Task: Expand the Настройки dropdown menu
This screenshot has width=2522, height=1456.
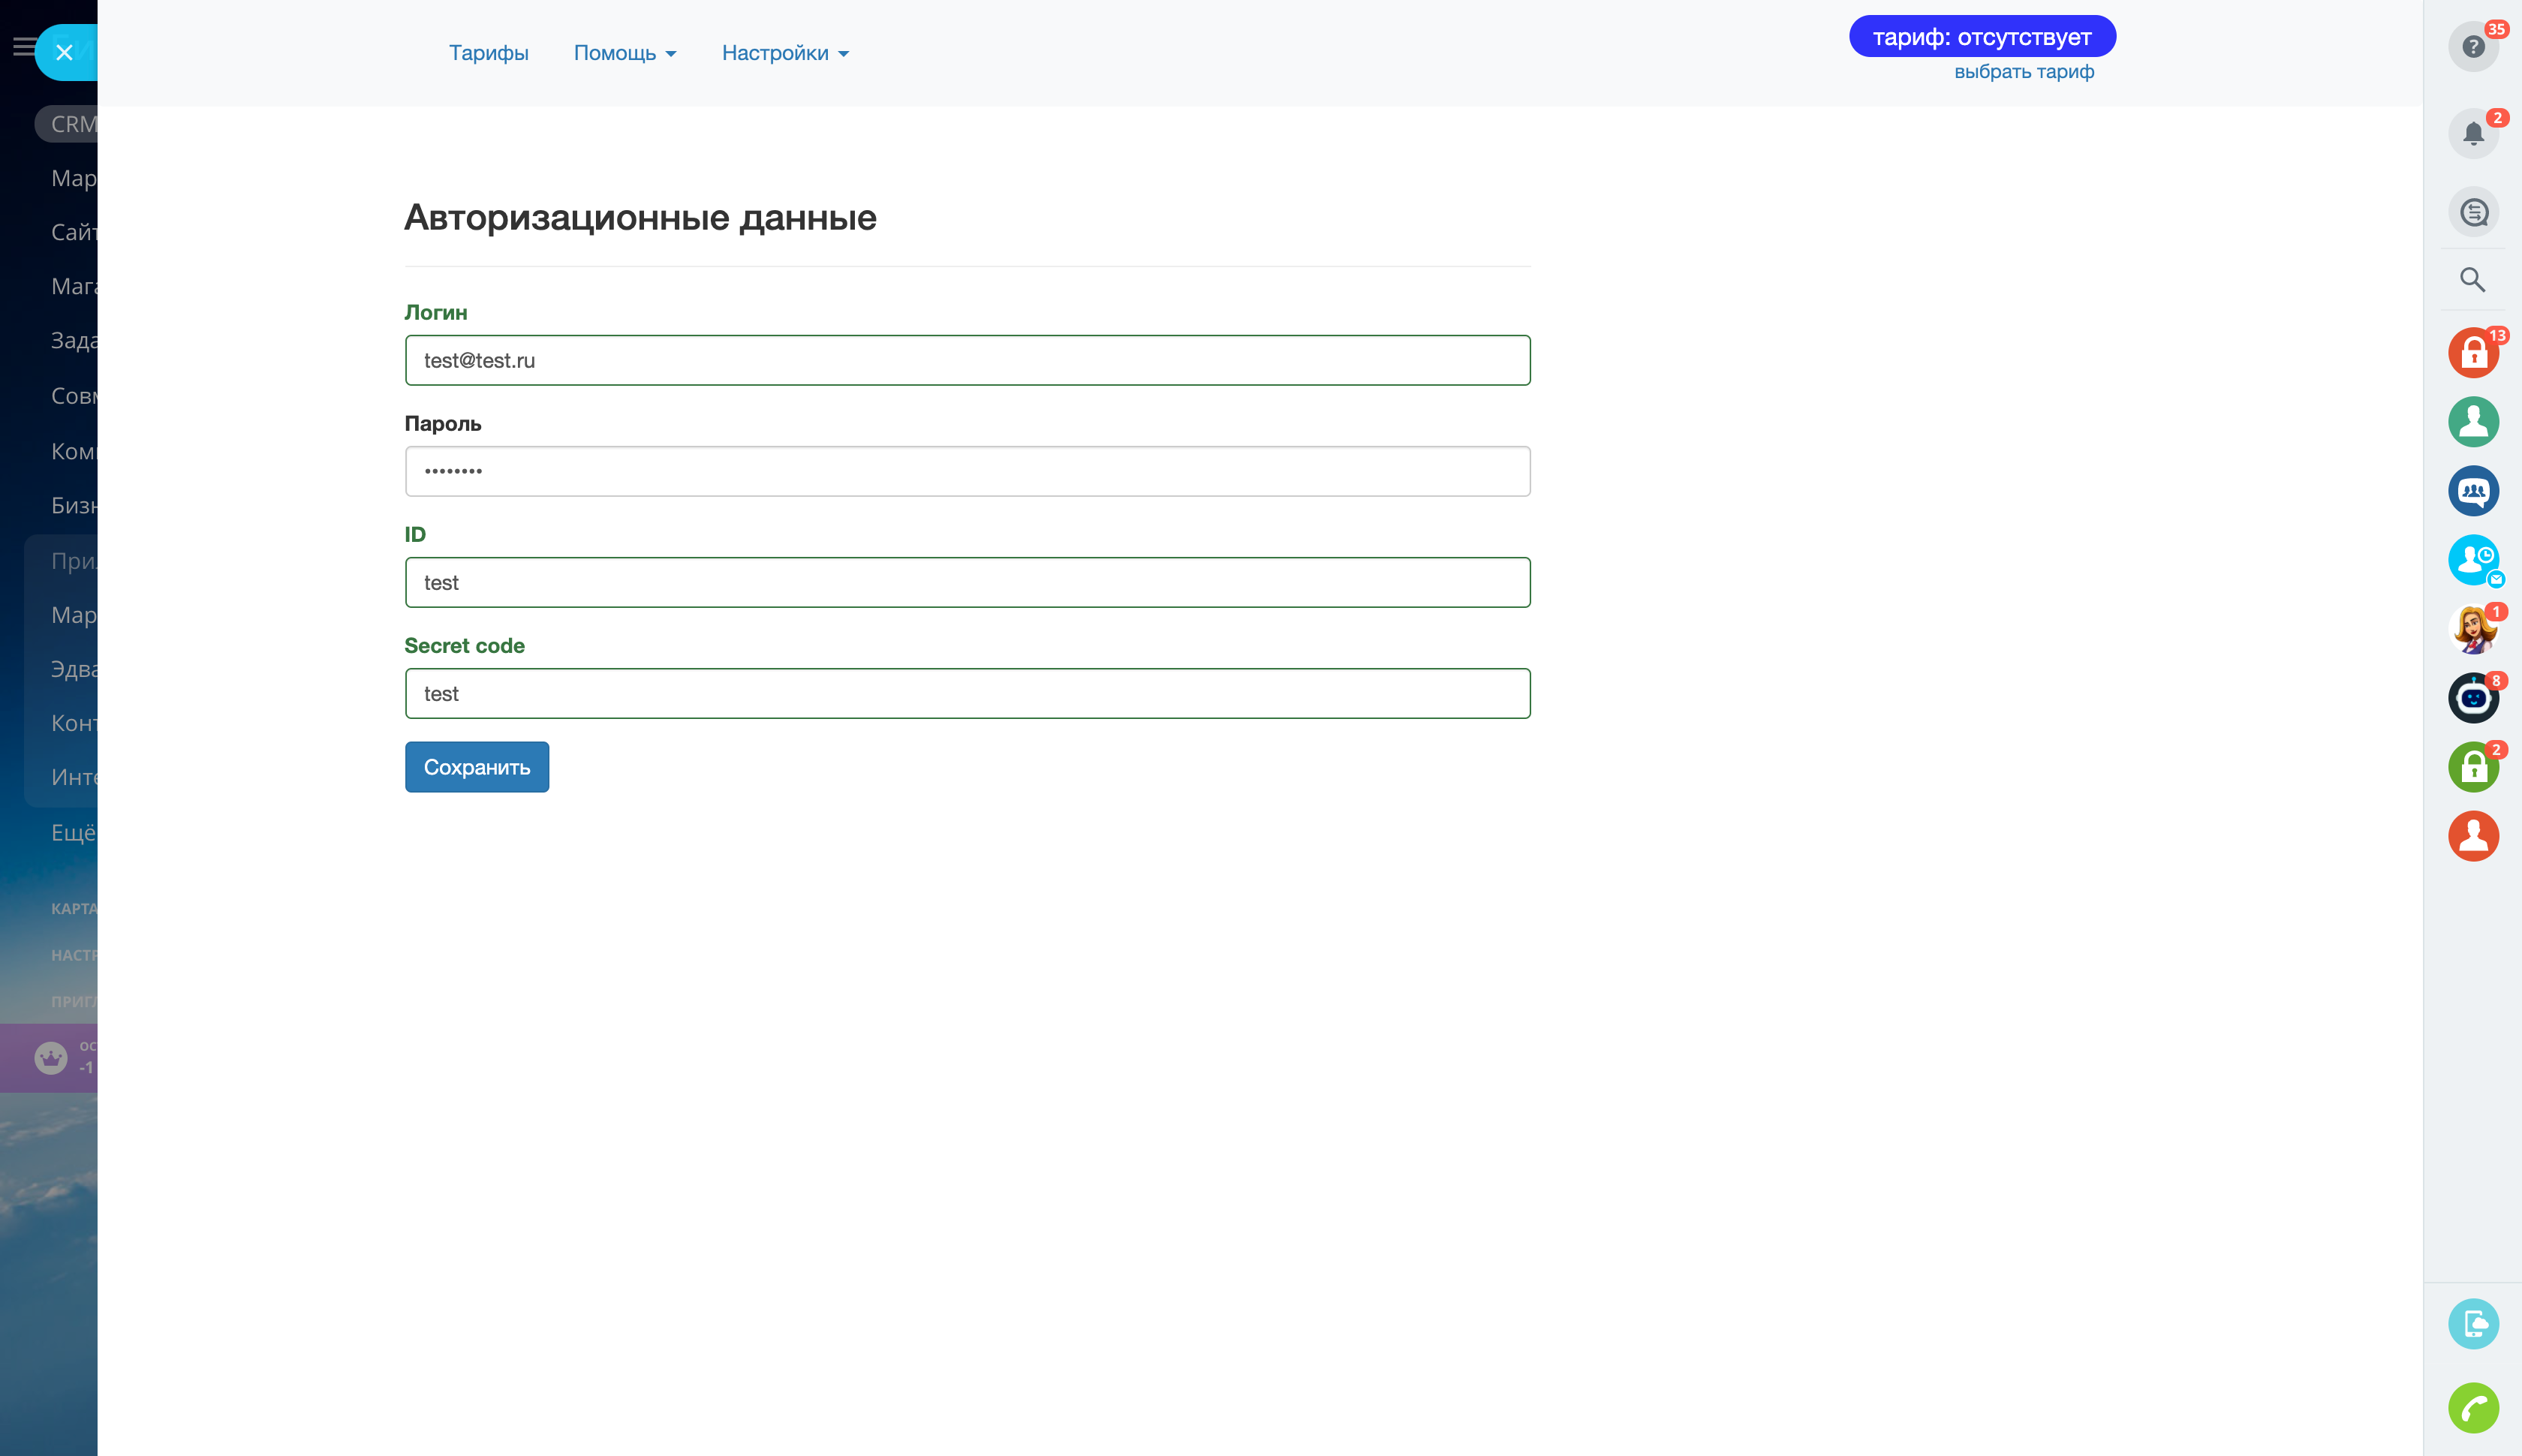Action: pos(785,53)
